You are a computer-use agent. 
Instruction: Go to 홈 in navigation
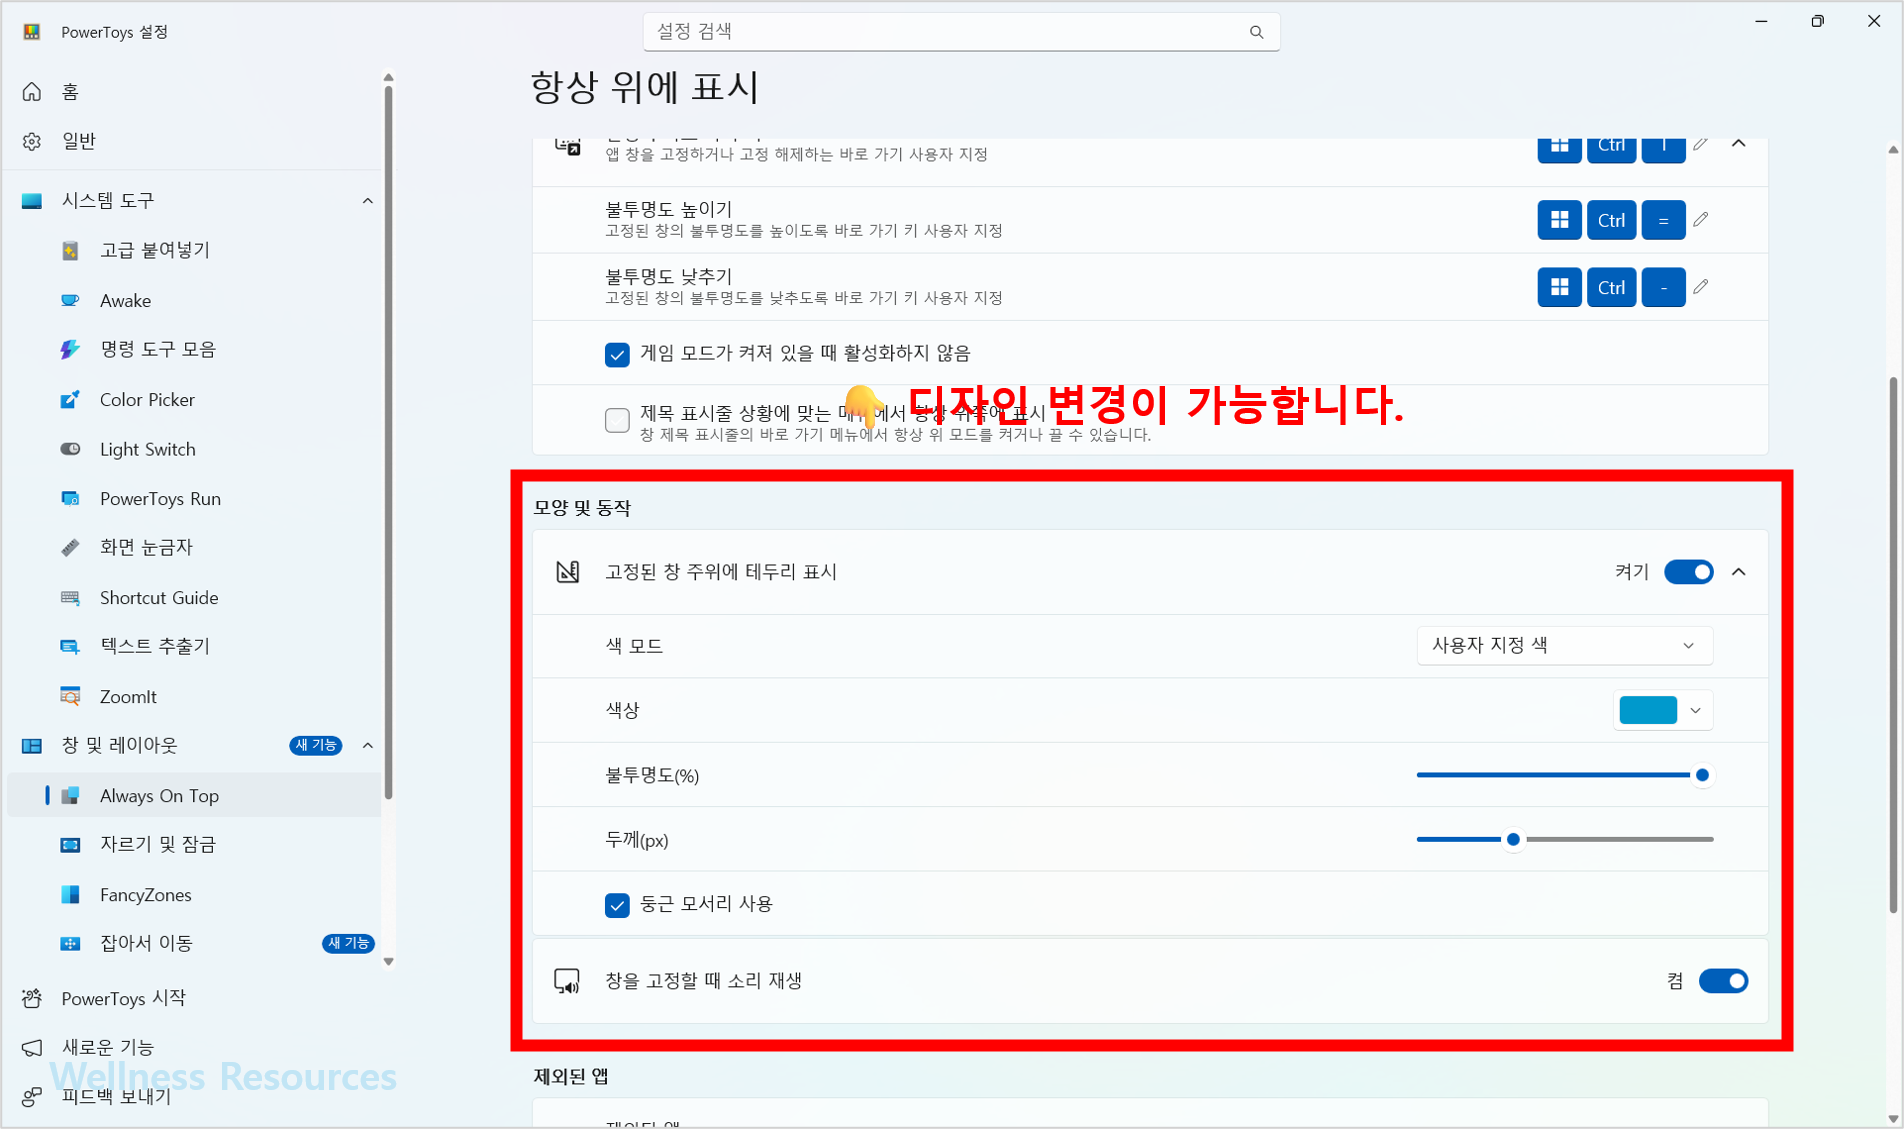[195, 92]
